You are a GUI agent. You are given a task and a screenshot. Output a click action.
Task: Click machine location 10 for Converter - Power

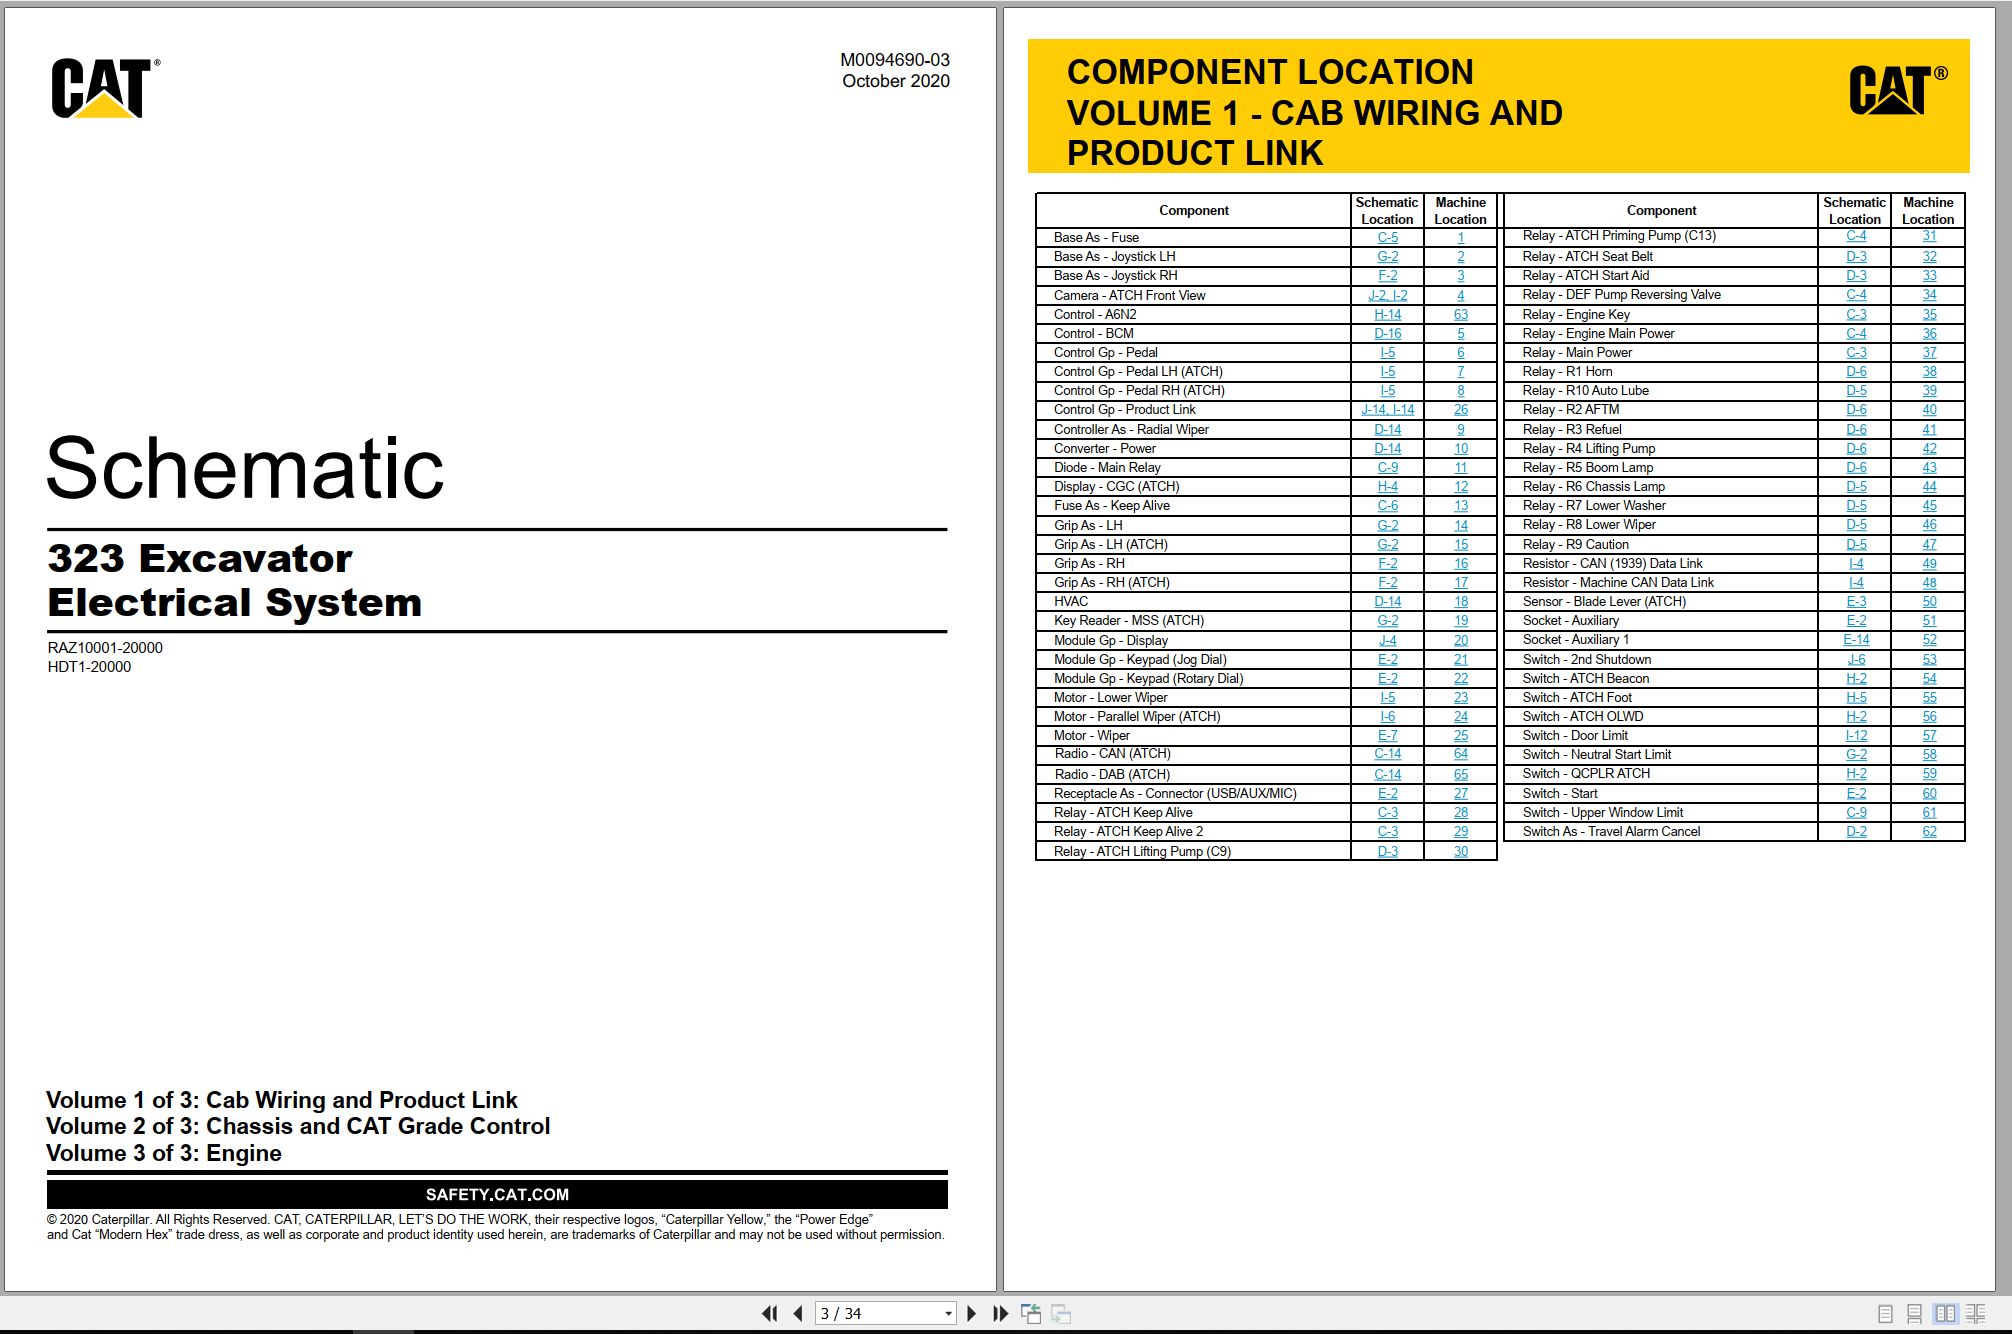[x=1460, y=448]
